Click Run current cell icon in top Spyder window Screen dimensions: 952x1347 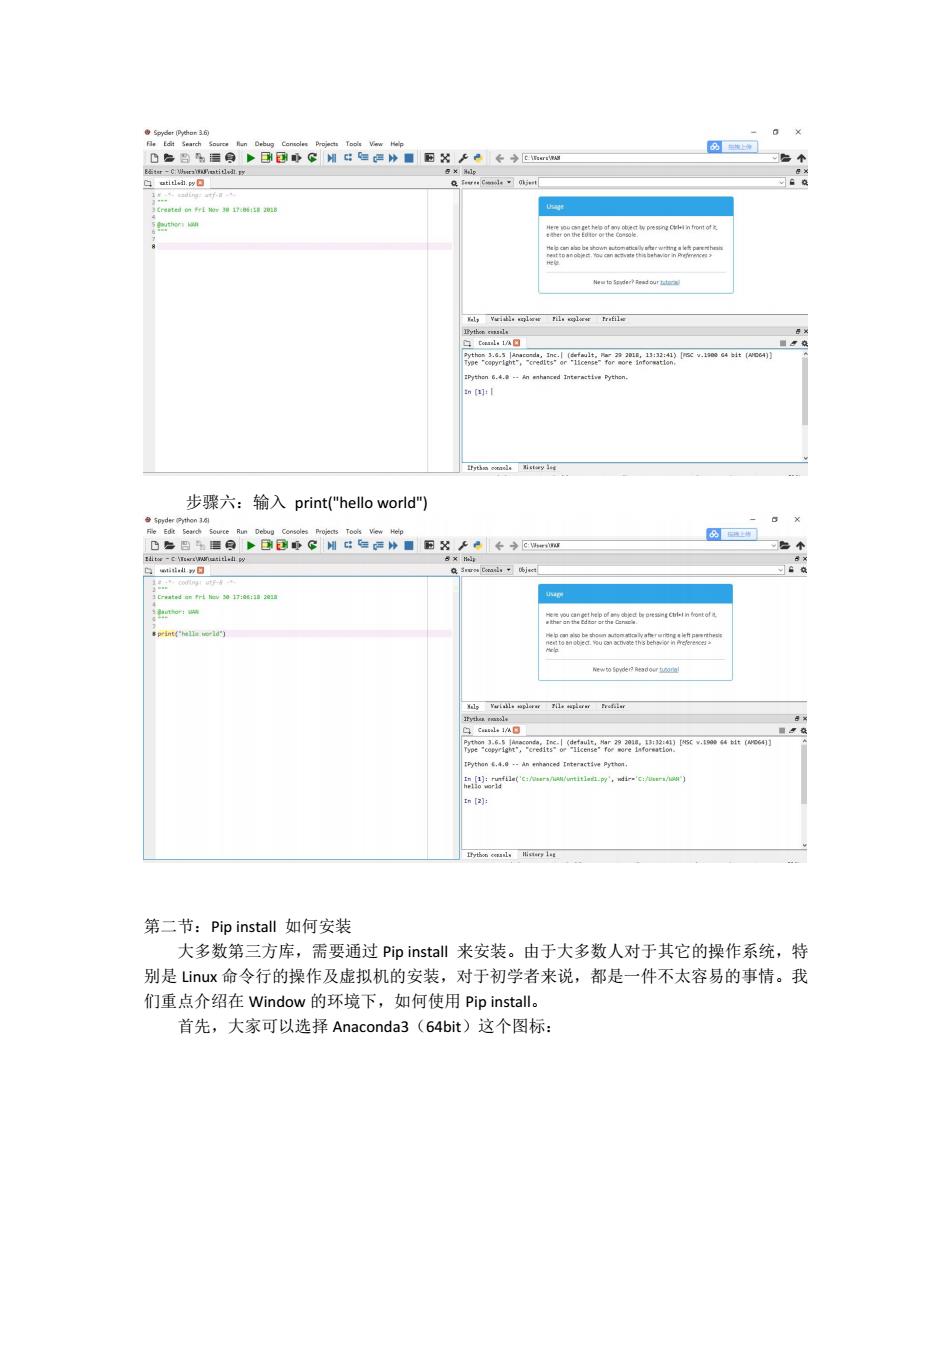point(267,158)
